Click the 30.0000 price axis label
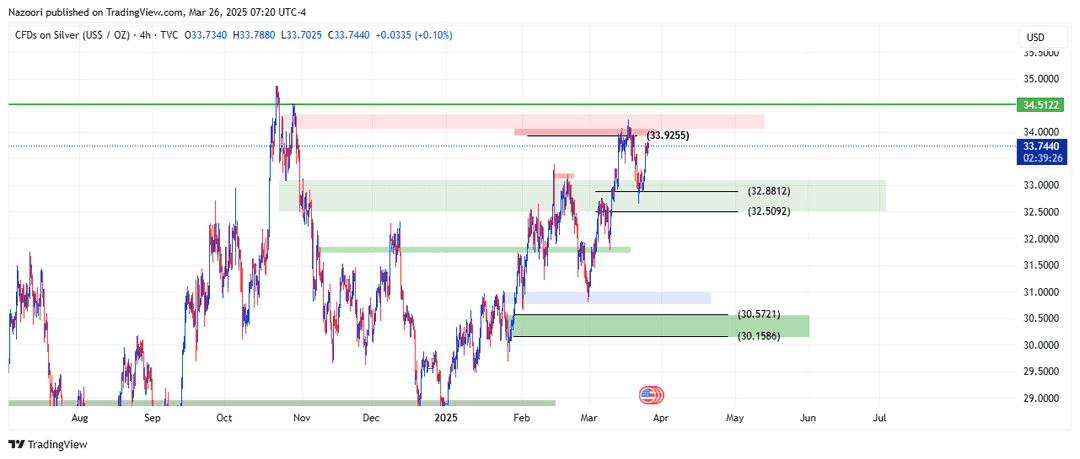 pyautogui.click(x=1041, y=345)
